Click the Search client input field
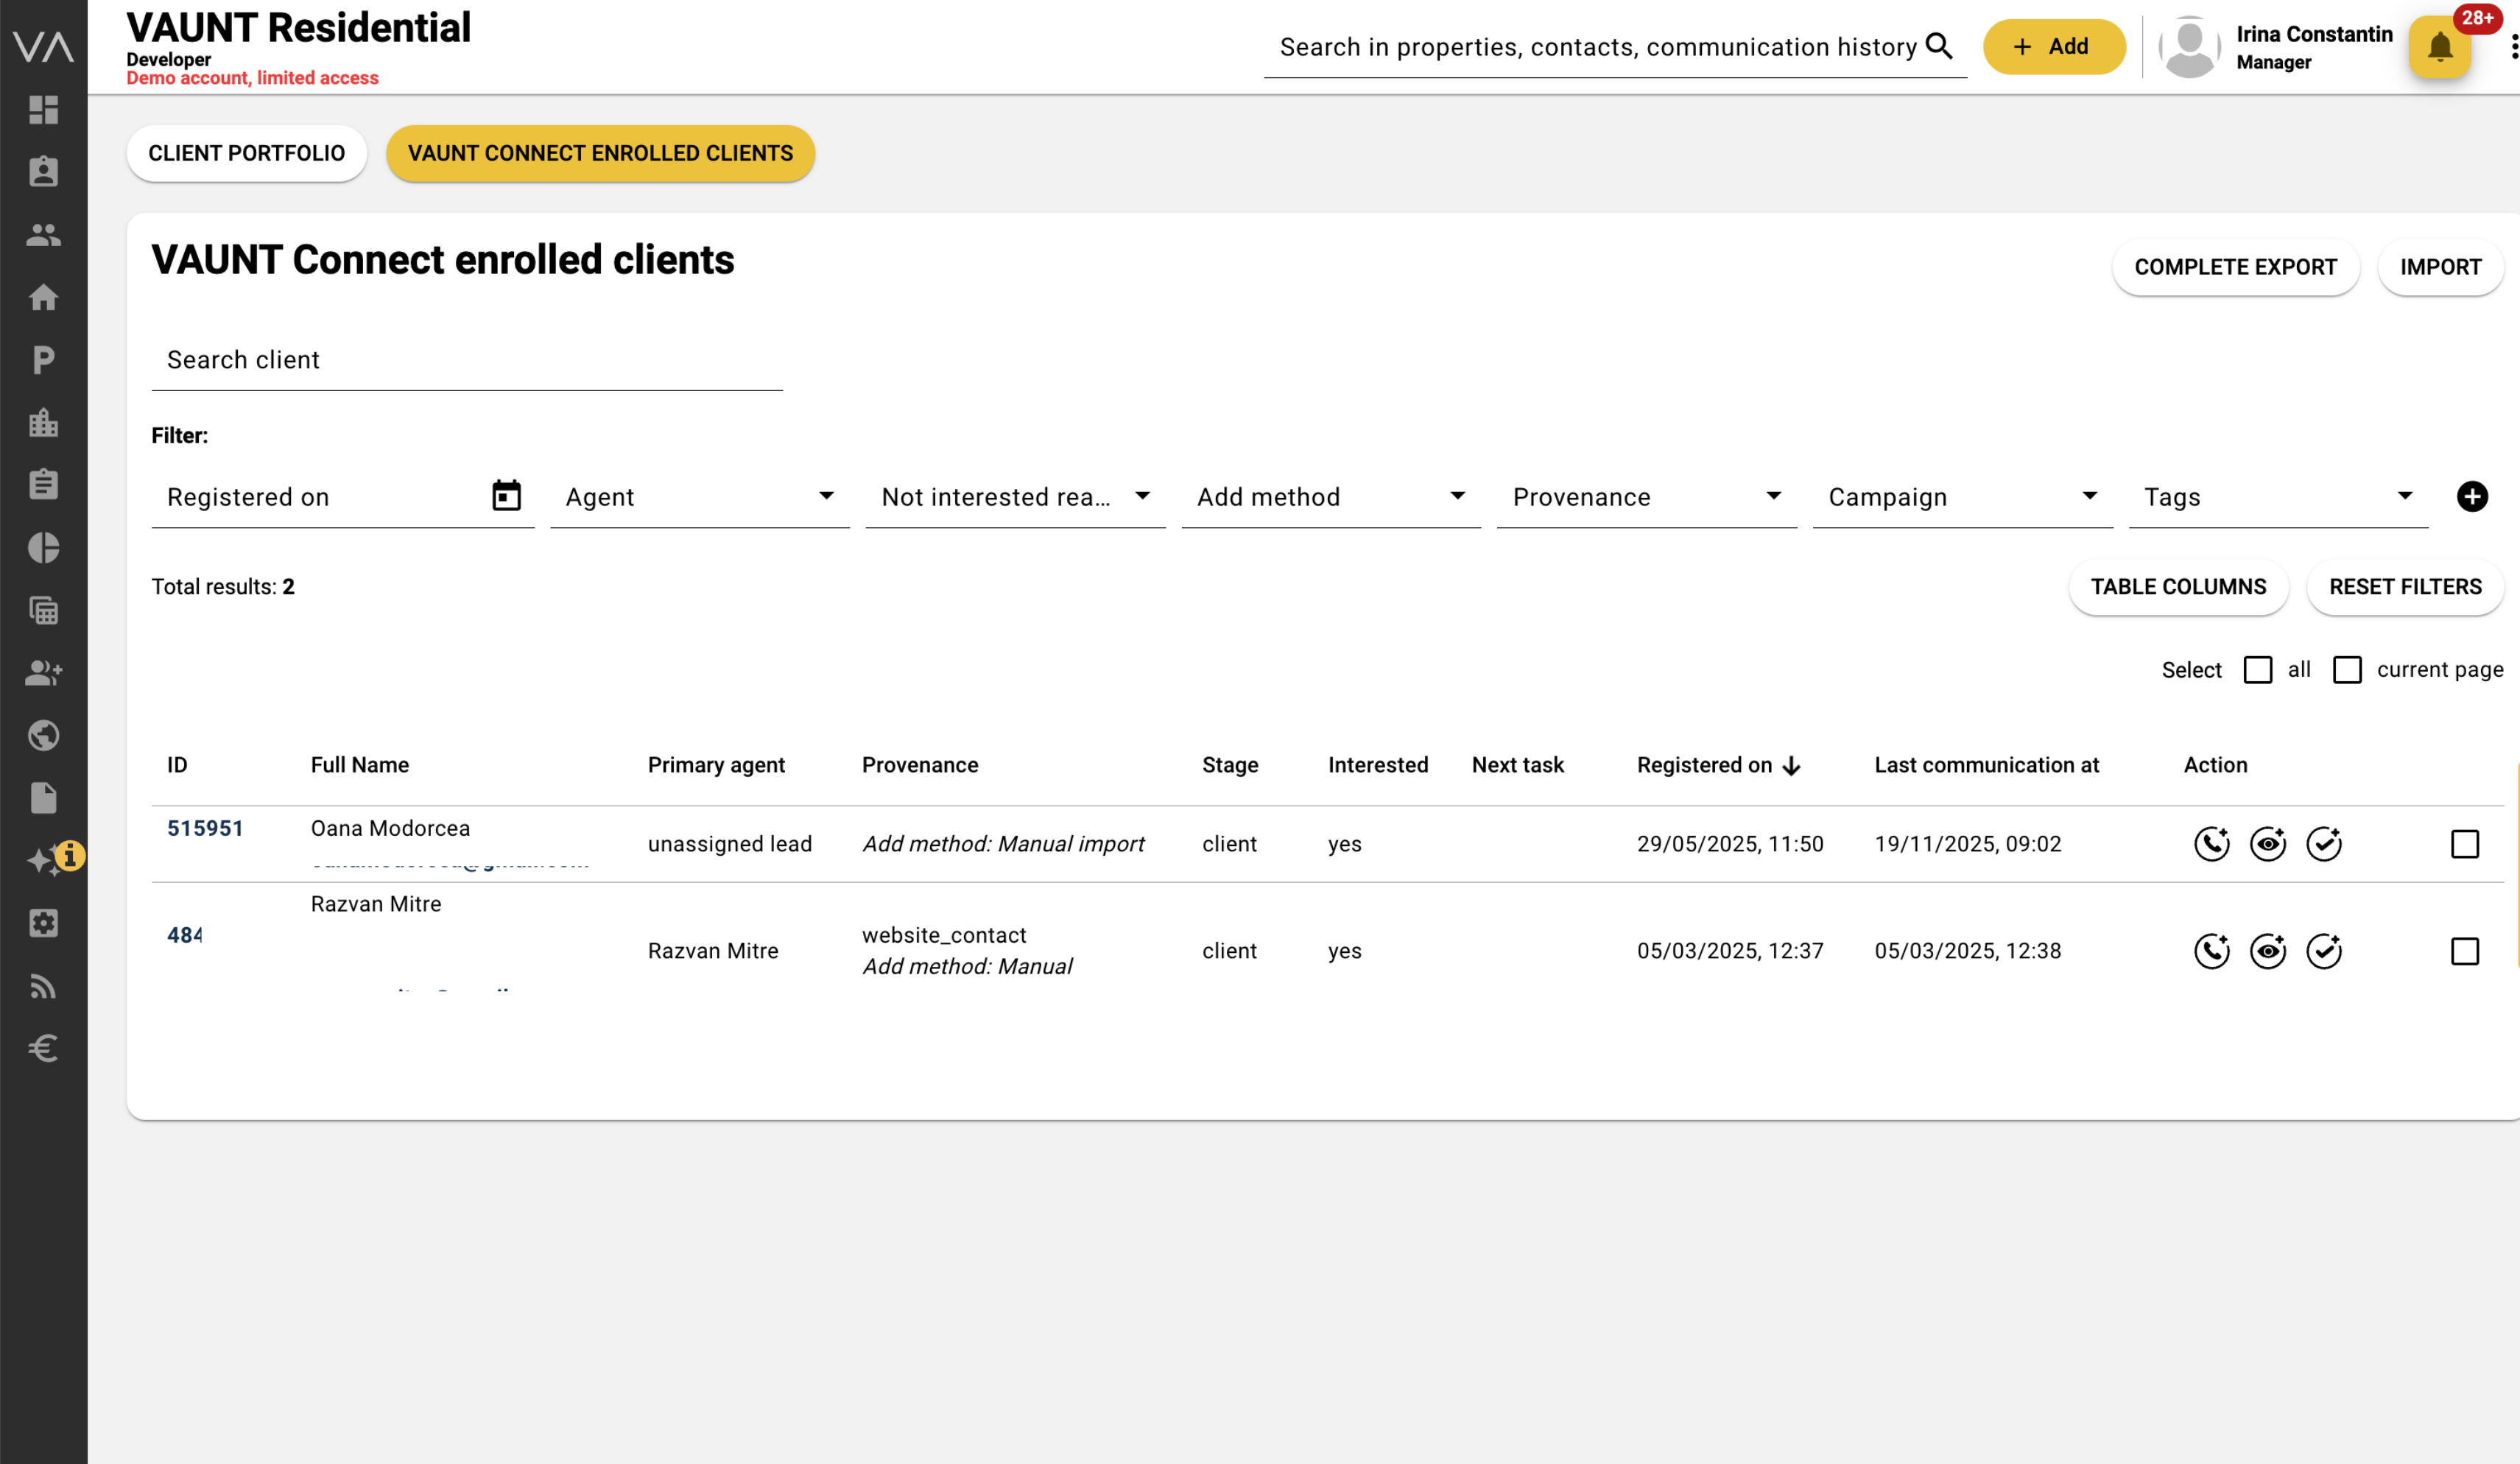2520x1464 pixels. [x=466, y=360]
